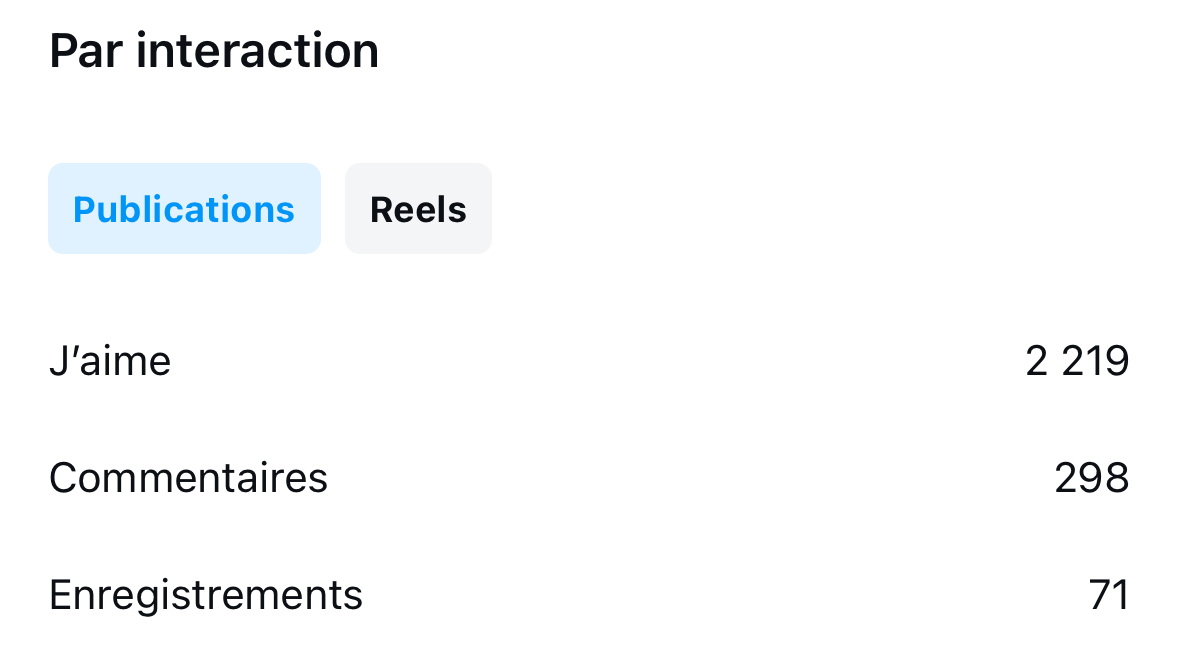Select the Publications tab
Screen dimensions: 1179x667
(x=184, y=209)
